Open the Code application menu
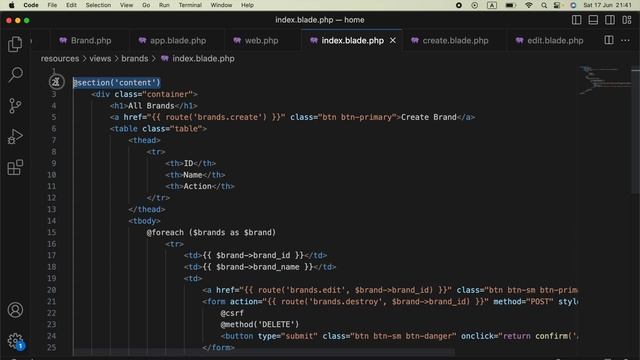This screenshot has height=360, width=640. pos(31,5)
